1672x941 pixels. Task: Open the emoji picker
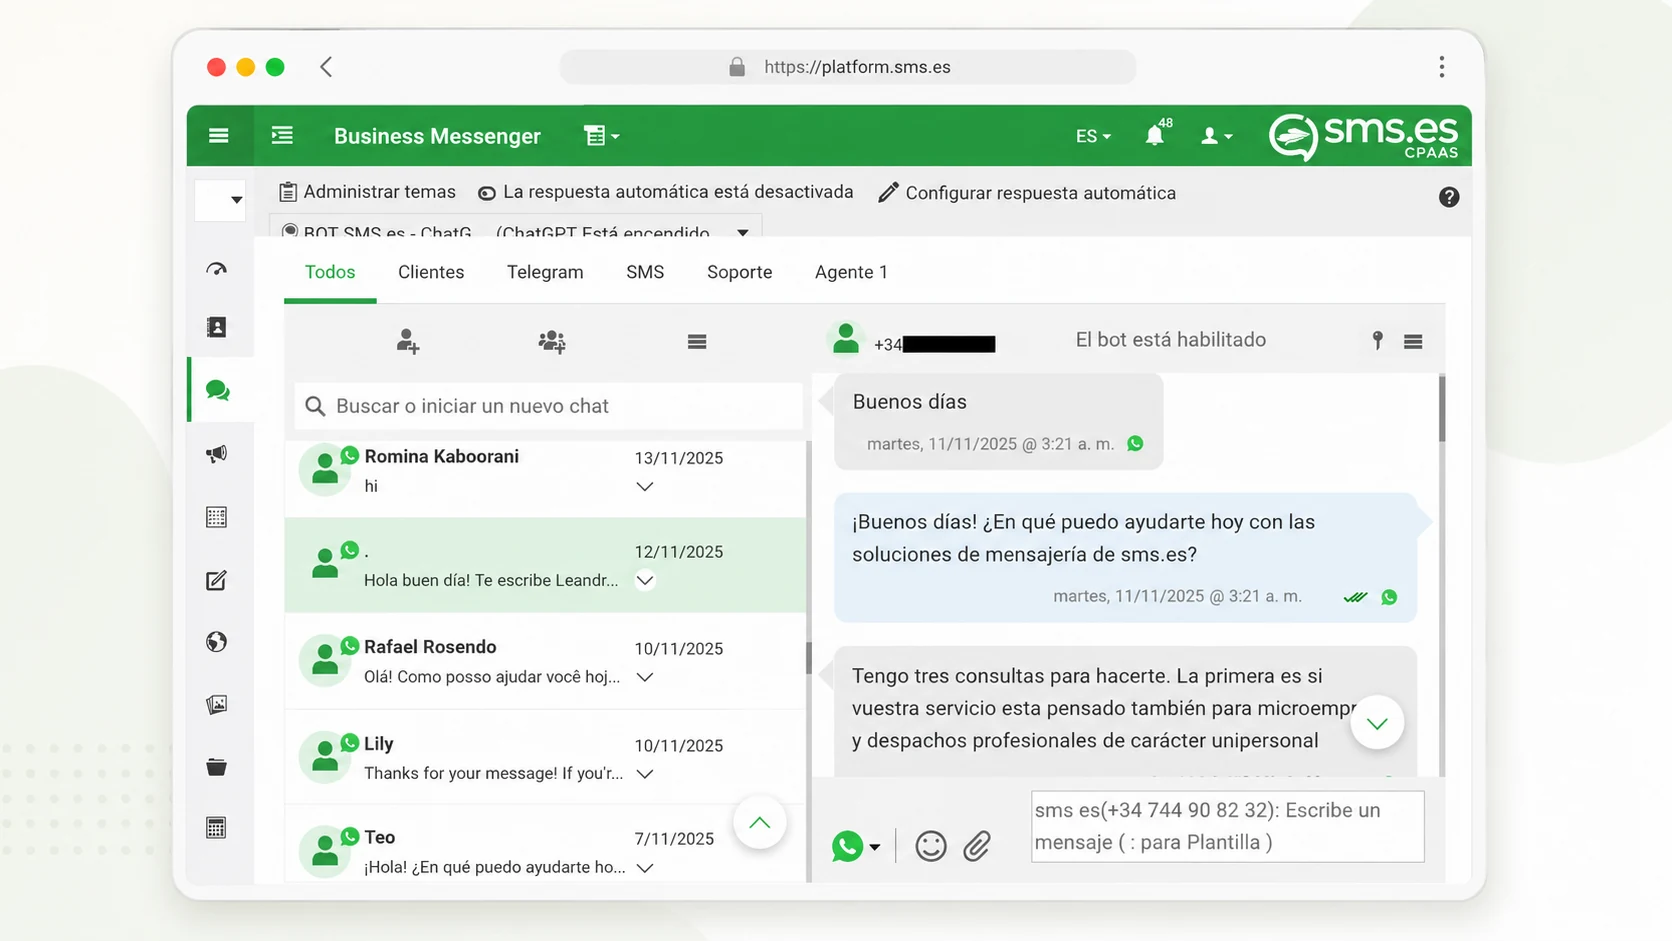pyautogui.click(x=931, y=846)
